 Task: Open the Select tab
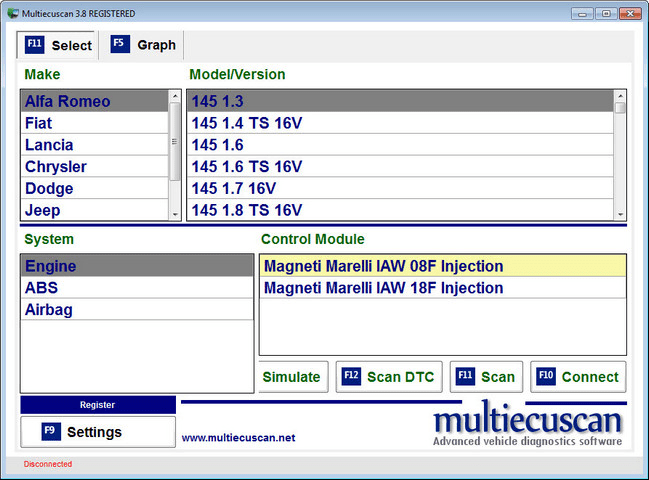tap(59, 45)
